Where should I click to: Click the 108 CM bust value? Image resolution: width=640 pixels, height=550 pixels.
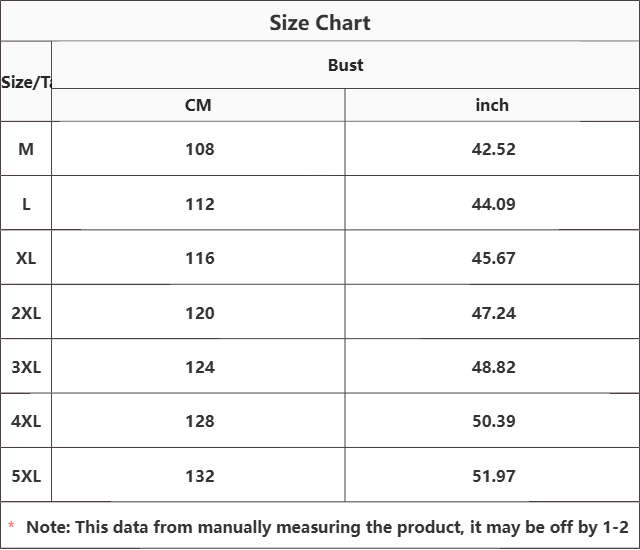click(199, 149)
